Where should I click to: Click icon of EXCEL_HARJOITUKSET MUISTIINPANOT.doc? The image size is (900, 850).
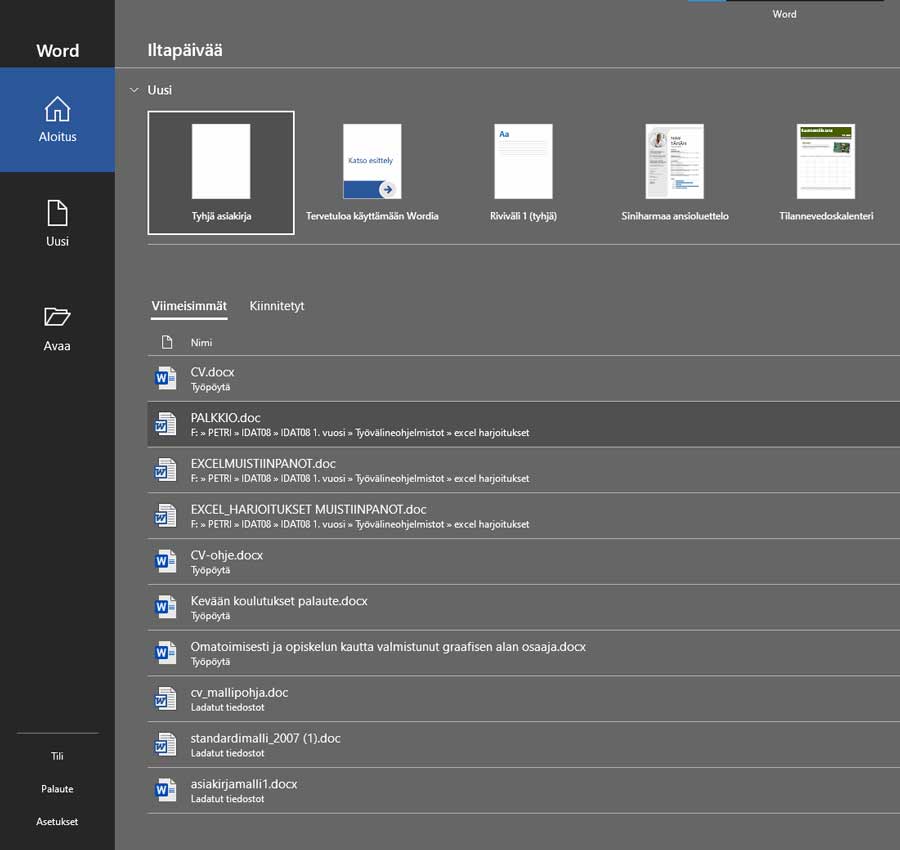(x=165, y=516)
